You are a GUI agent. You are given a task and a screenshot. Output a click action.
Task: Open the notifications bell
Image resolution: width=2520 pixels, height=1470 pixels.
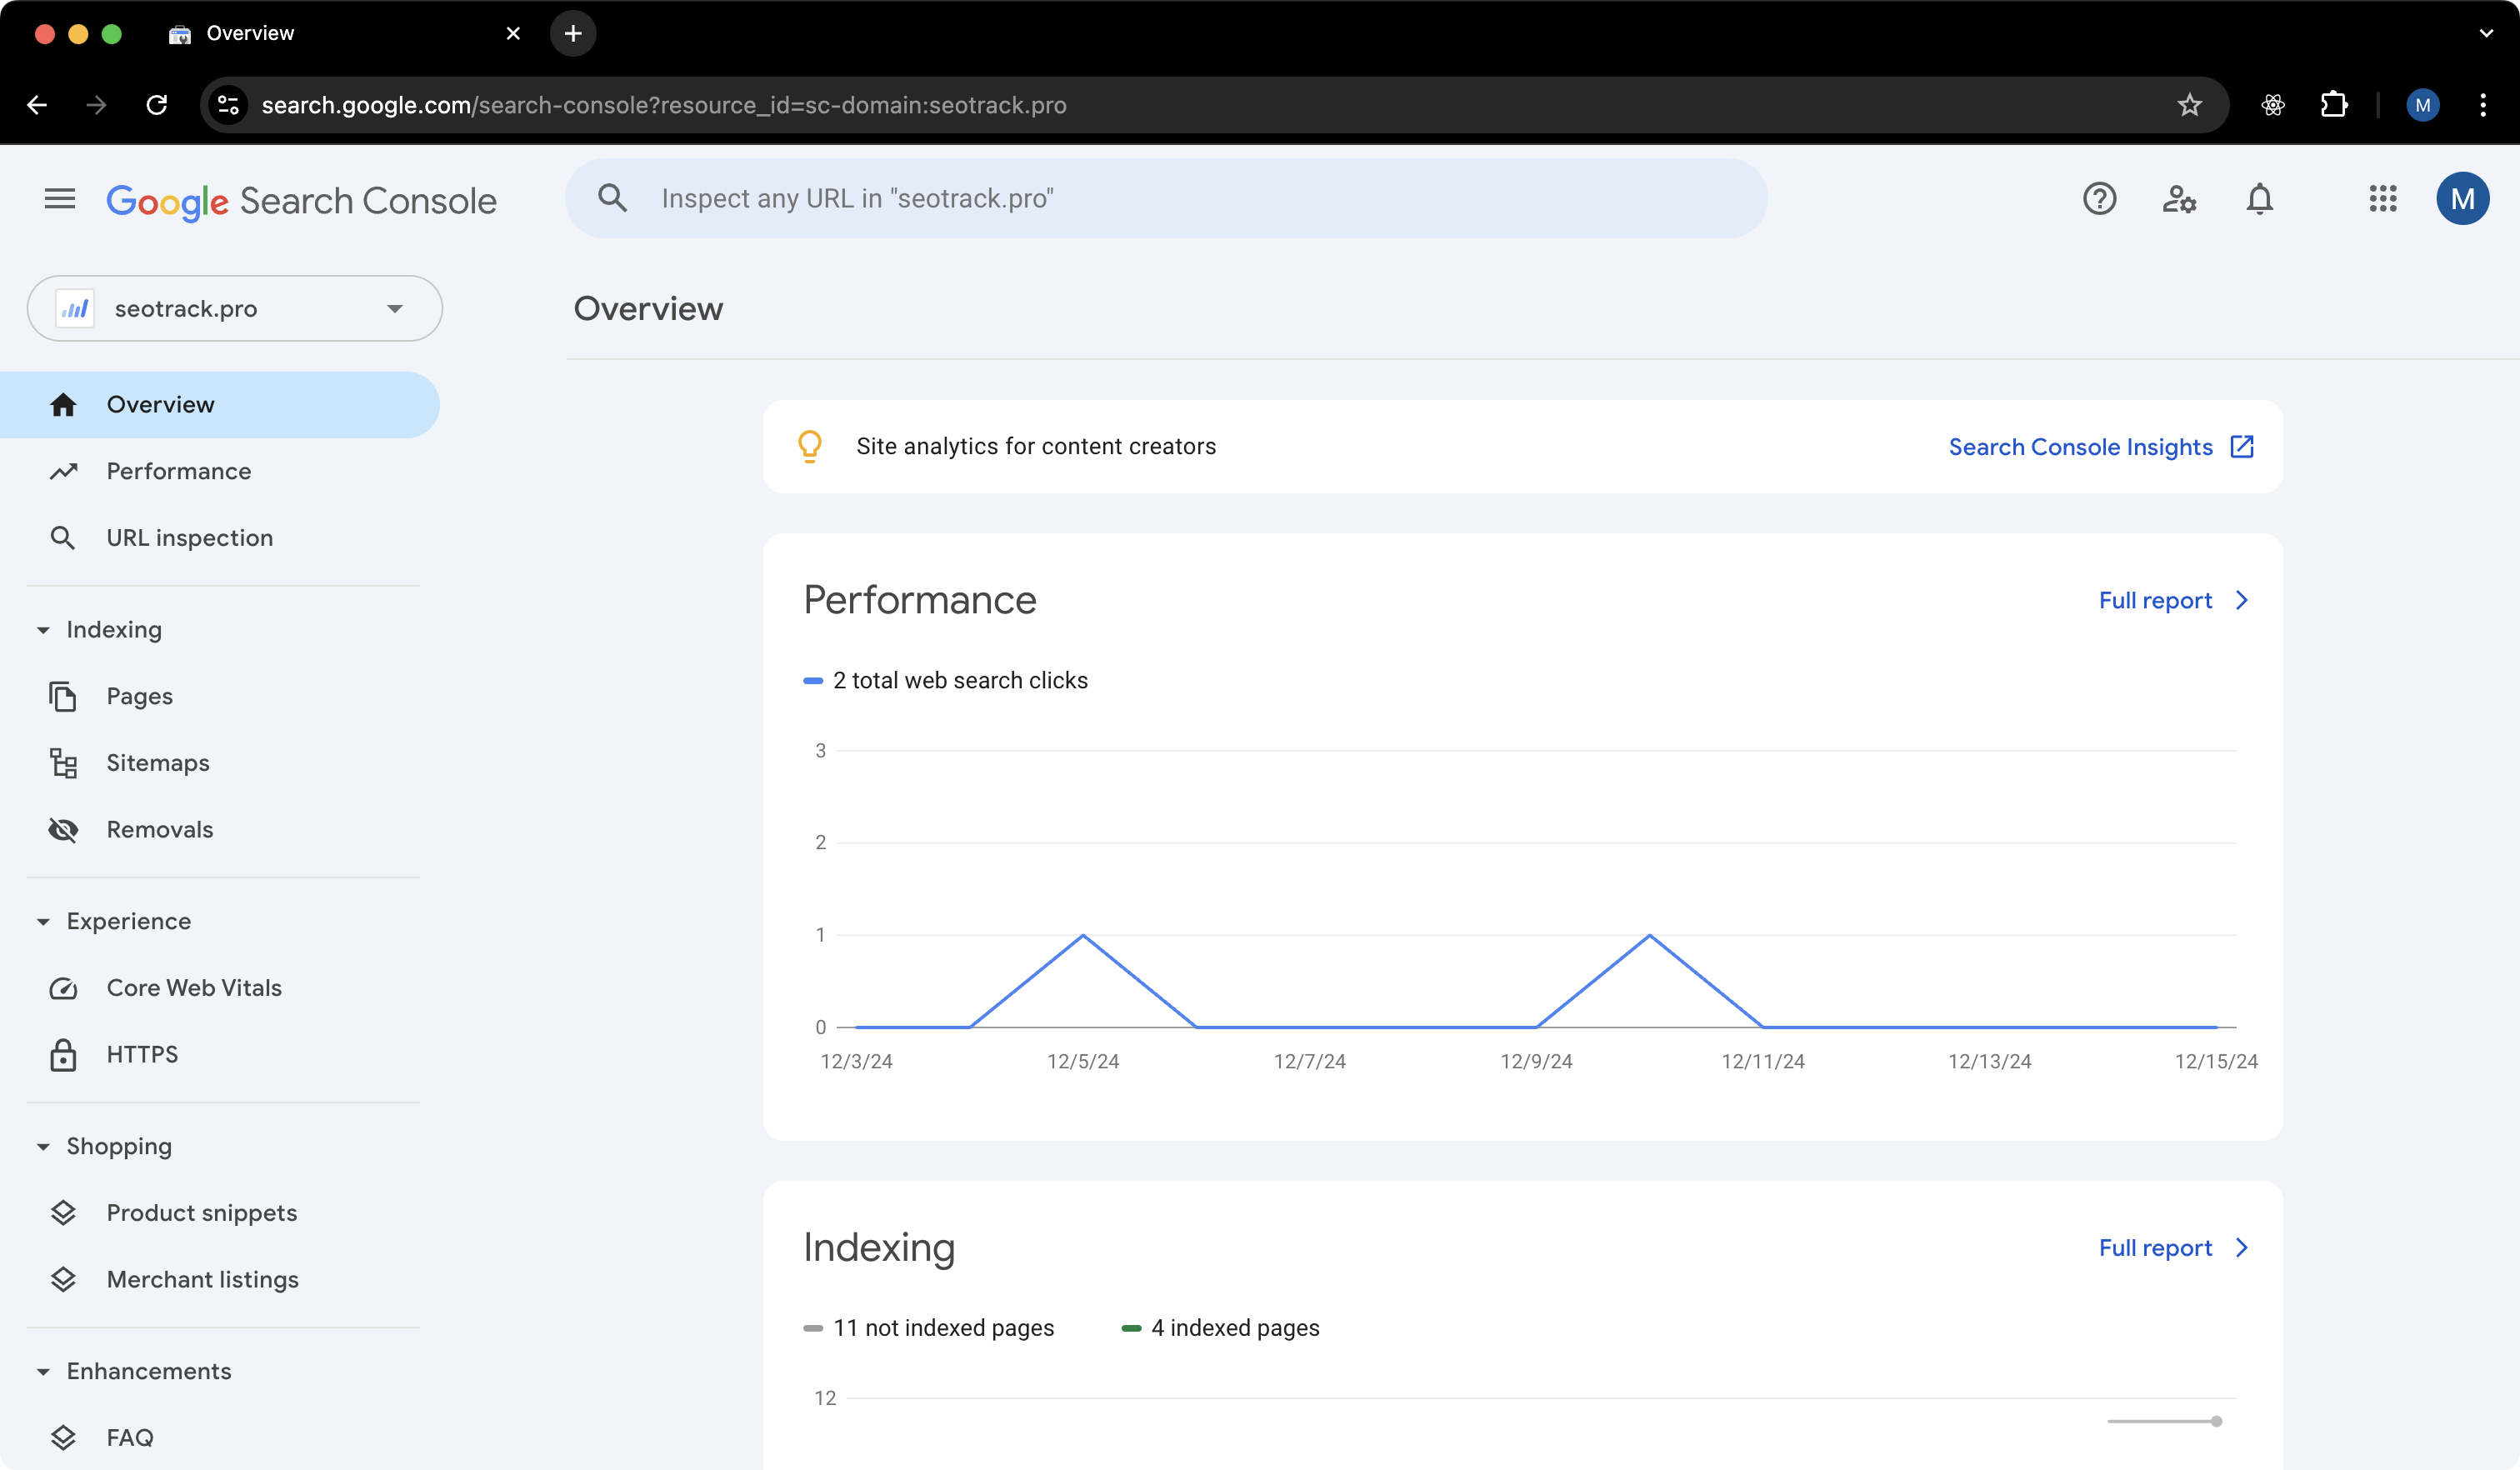2259,198
